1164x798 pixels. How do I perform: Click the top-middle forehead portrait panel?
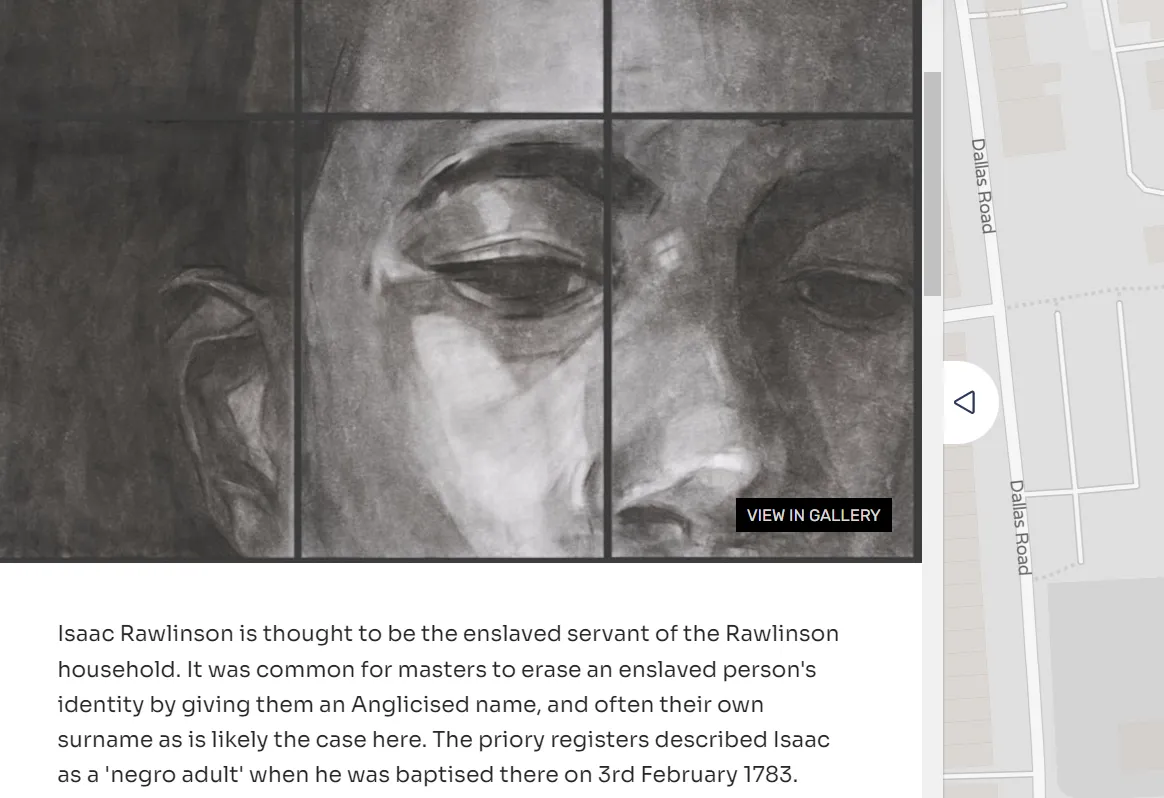point(453,56)
